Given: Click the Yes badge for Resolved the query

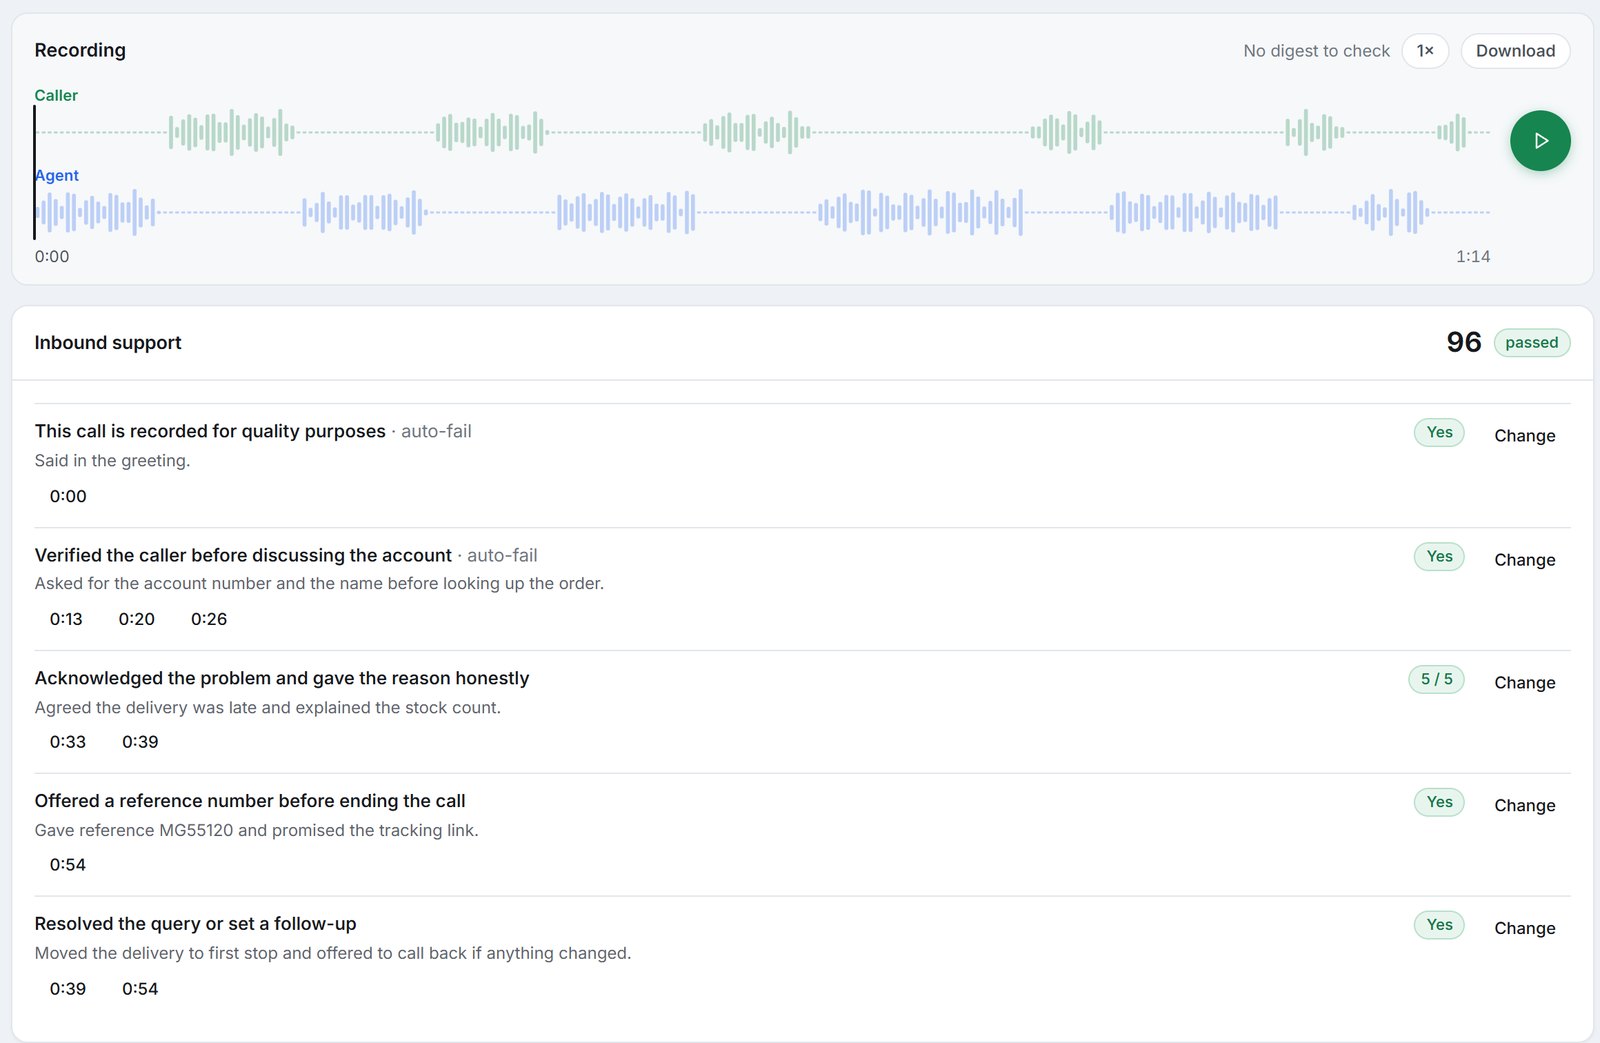Looking at the screenshot, I should pyautogui.click(x=1439, y=925).
